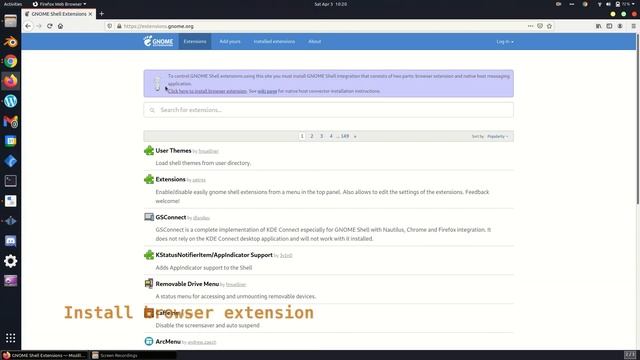This screenshot has height=360, width=640.
Task: Go back in Firefox
Action: tap(28, 26)
